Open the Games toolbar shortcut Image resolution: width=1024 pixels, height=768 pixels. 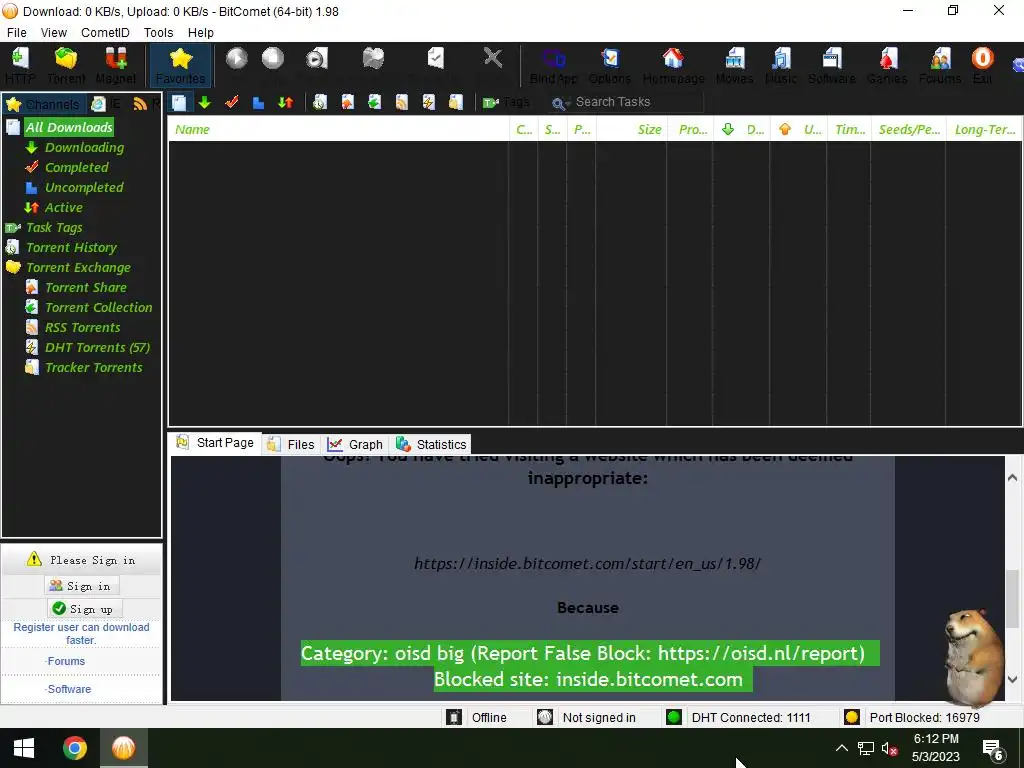[x=887, y=65]
